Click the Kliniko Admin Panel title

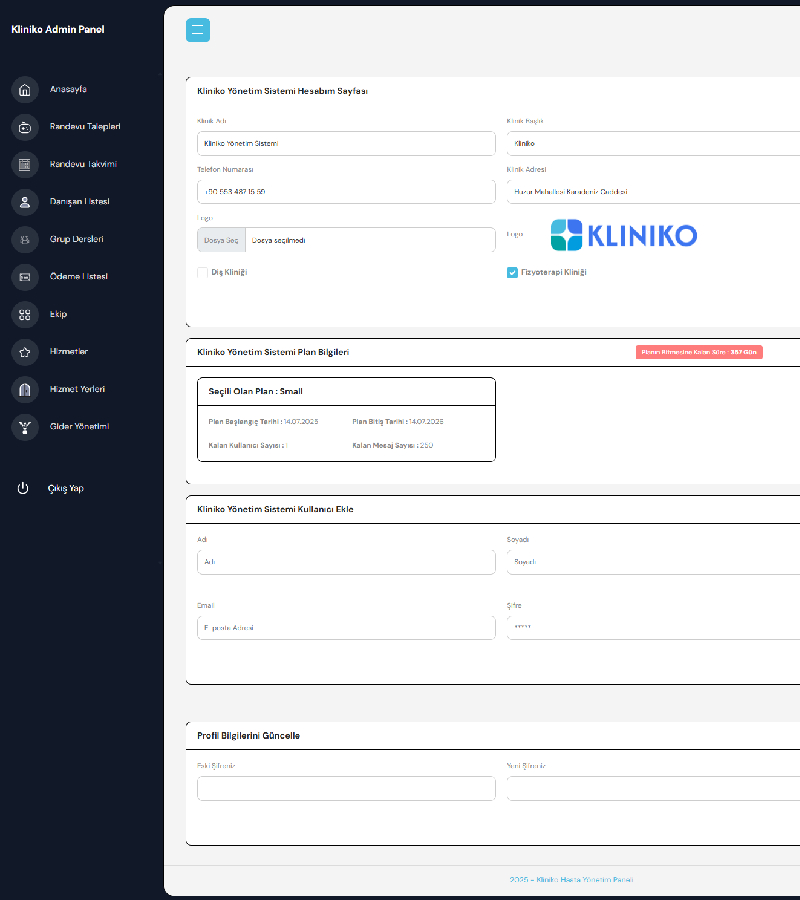[57, 29]
